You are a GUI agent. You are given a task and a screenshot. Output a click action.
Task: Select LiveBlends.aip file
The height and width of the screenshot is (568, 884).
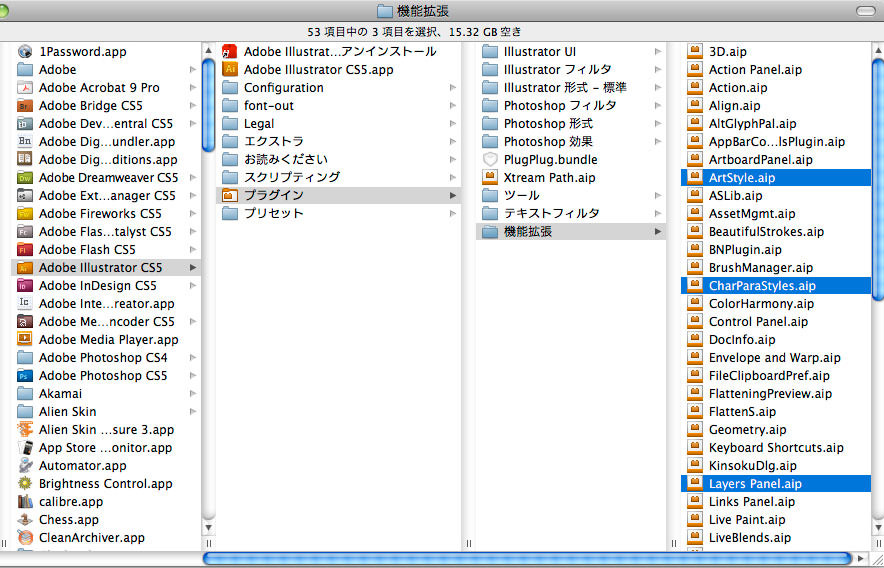coord(776,538)
